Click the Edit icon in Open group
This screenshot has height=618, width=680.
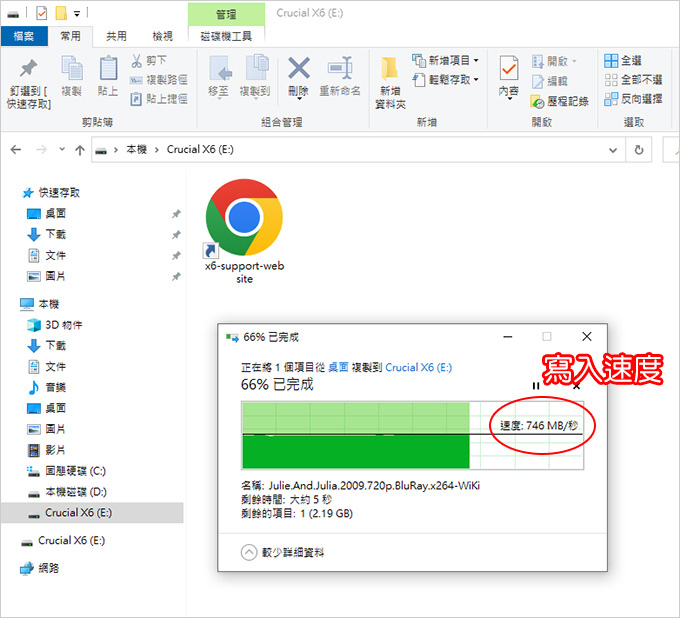tap(538, 82)
